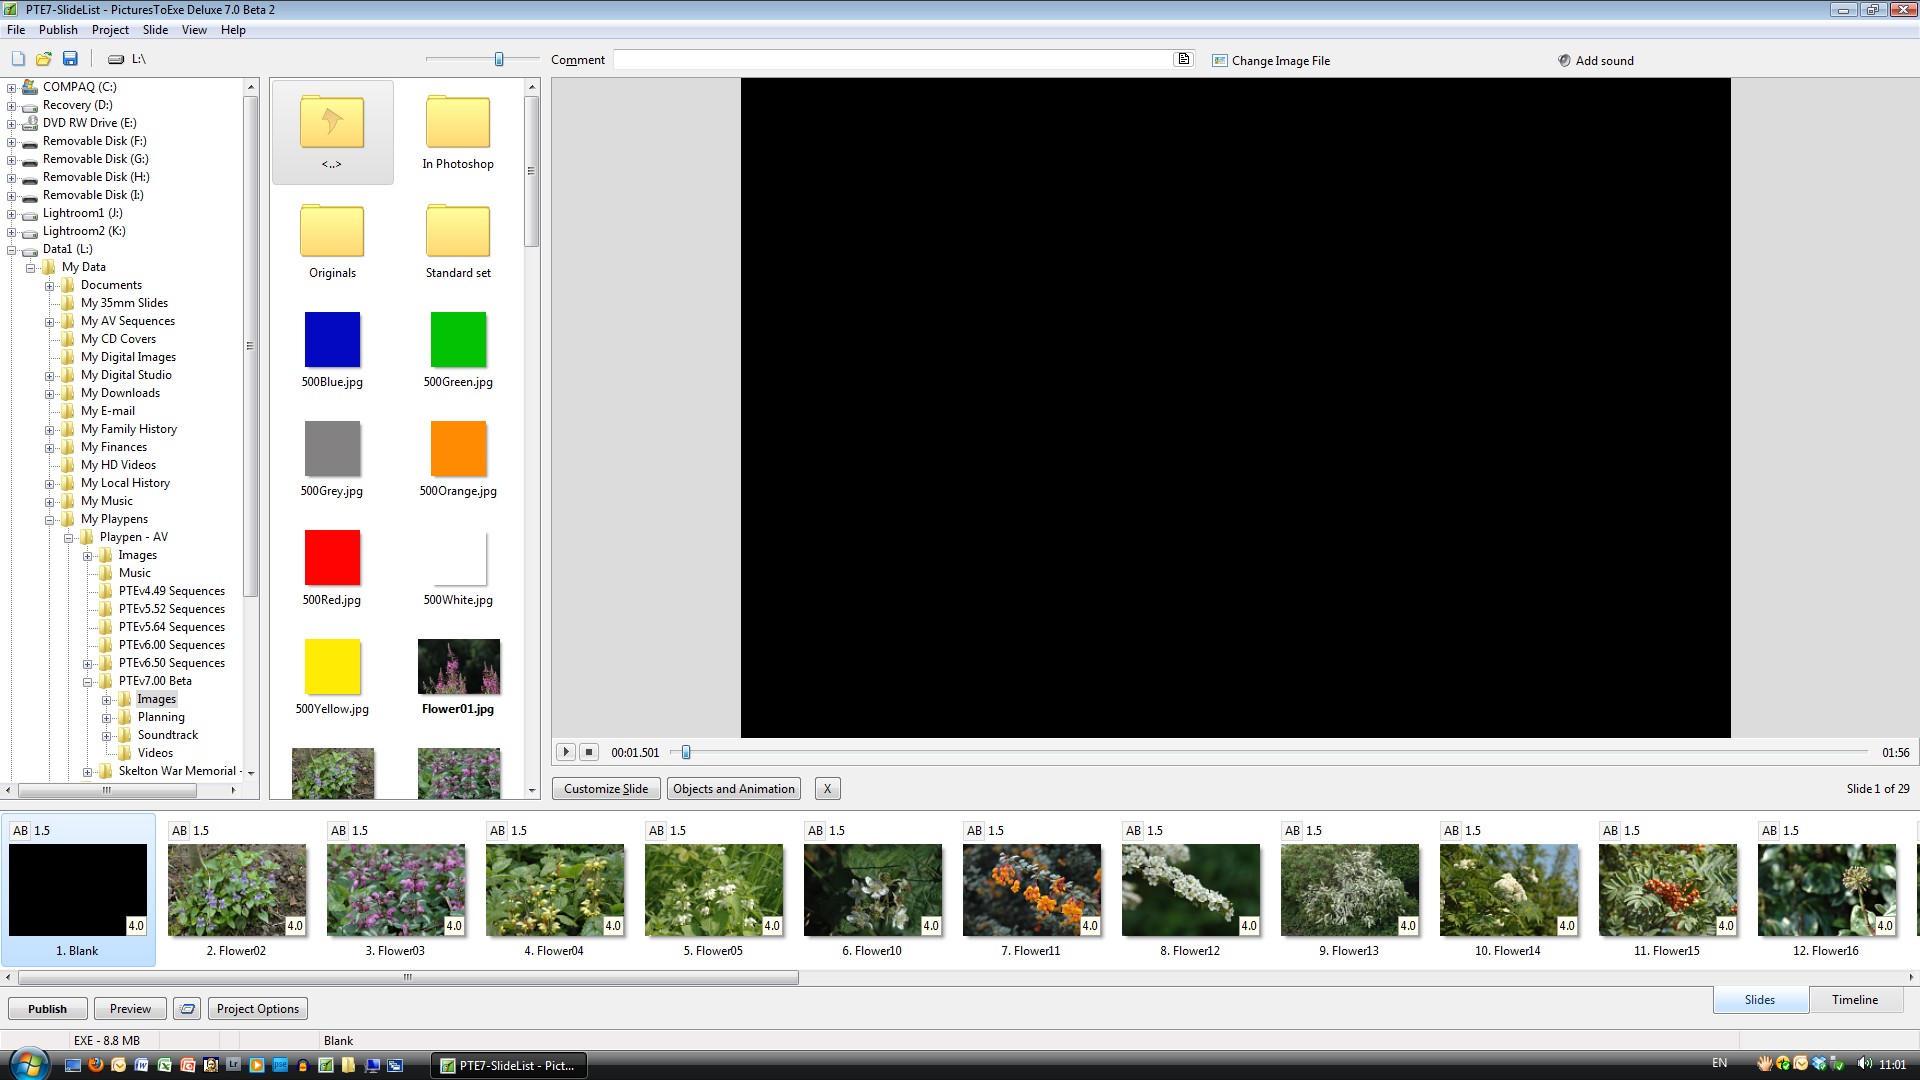Click the AB transition icon on Blank slide
The image size is (1920, 1080).
[20, 831]
